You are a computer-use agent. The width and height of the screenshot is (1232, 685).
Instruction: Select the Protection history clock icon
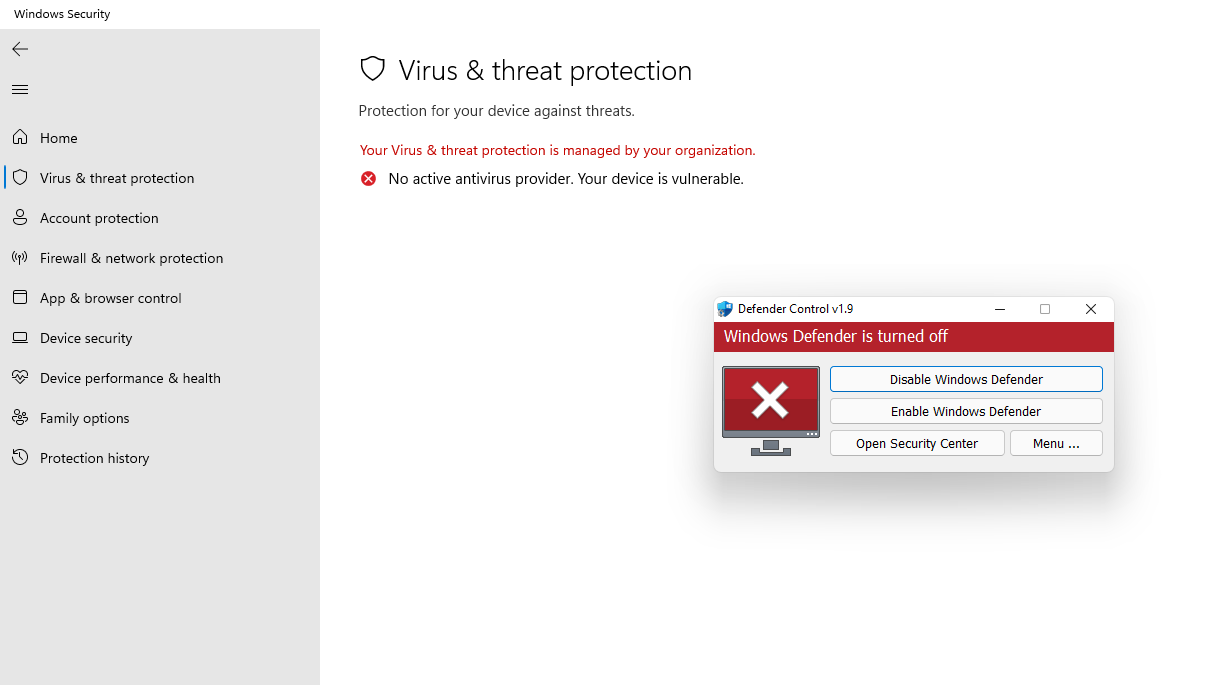coord(20,457)
